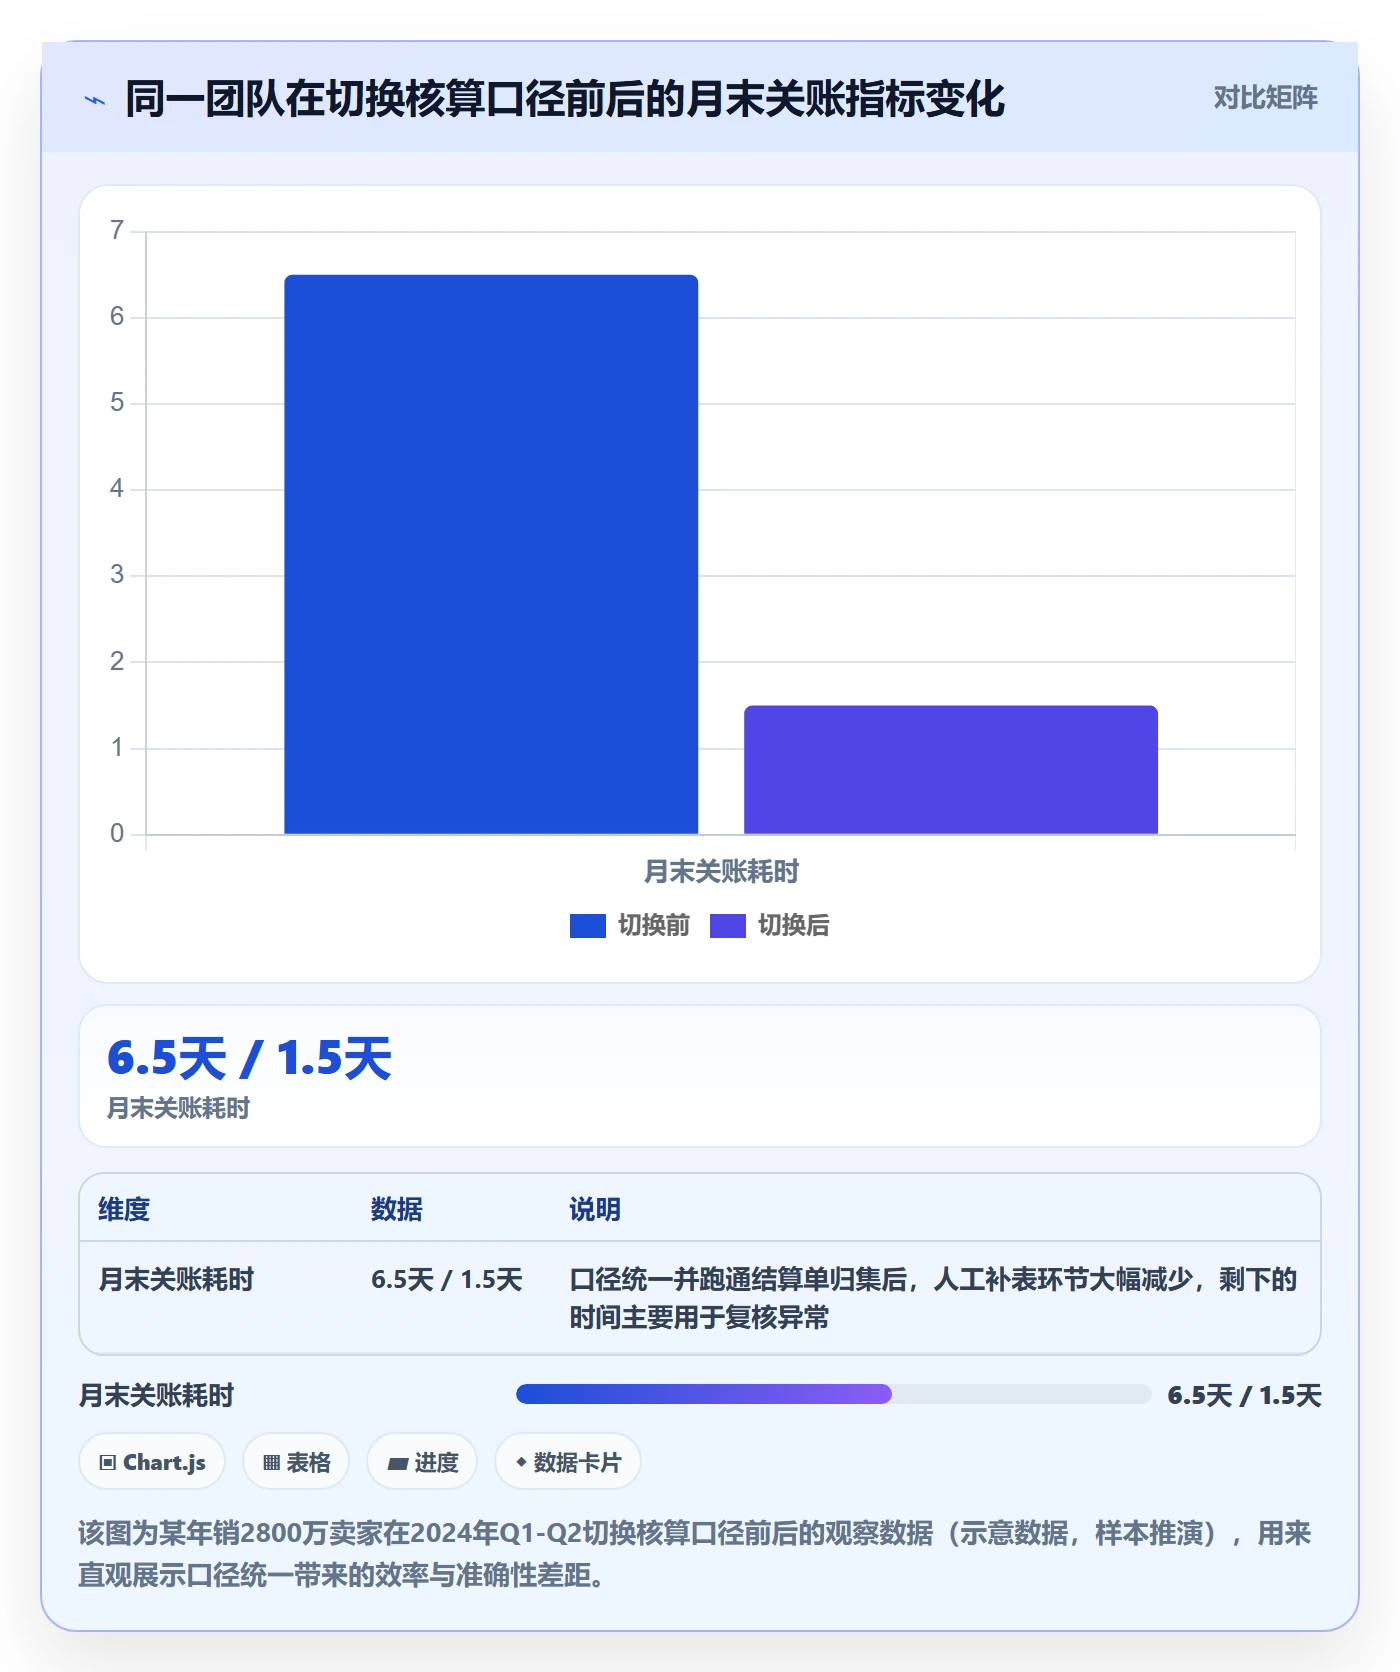
Task: Click the 月末关账耗时 x-axis label under chart
Action: 721,872
